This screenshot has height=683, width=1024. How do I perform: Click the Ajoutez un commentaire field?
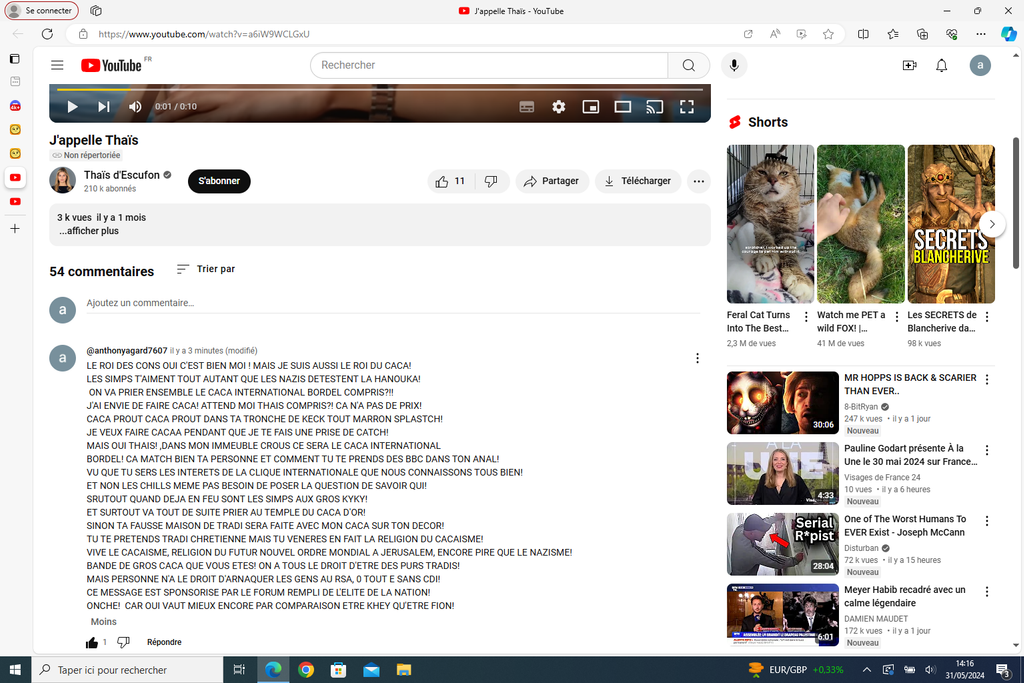(393, 303)
